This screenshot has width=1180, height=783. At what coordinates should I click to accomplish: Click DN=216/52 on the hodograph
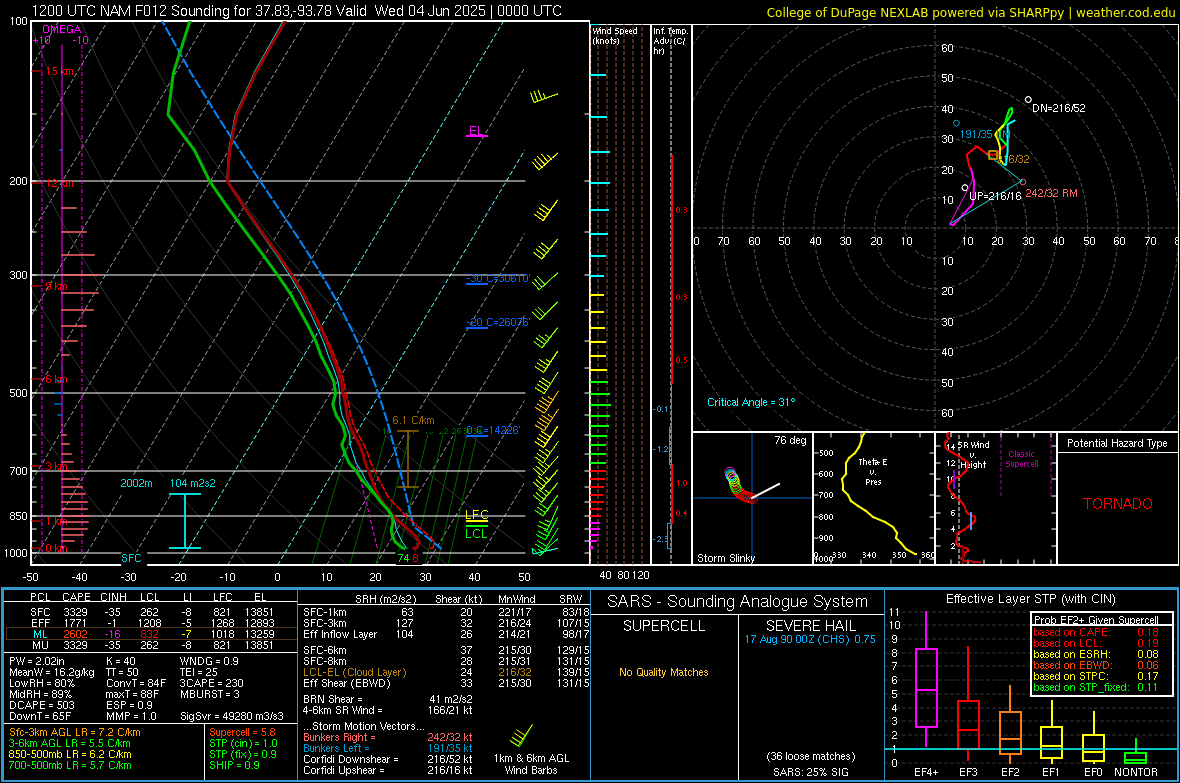1059,108
